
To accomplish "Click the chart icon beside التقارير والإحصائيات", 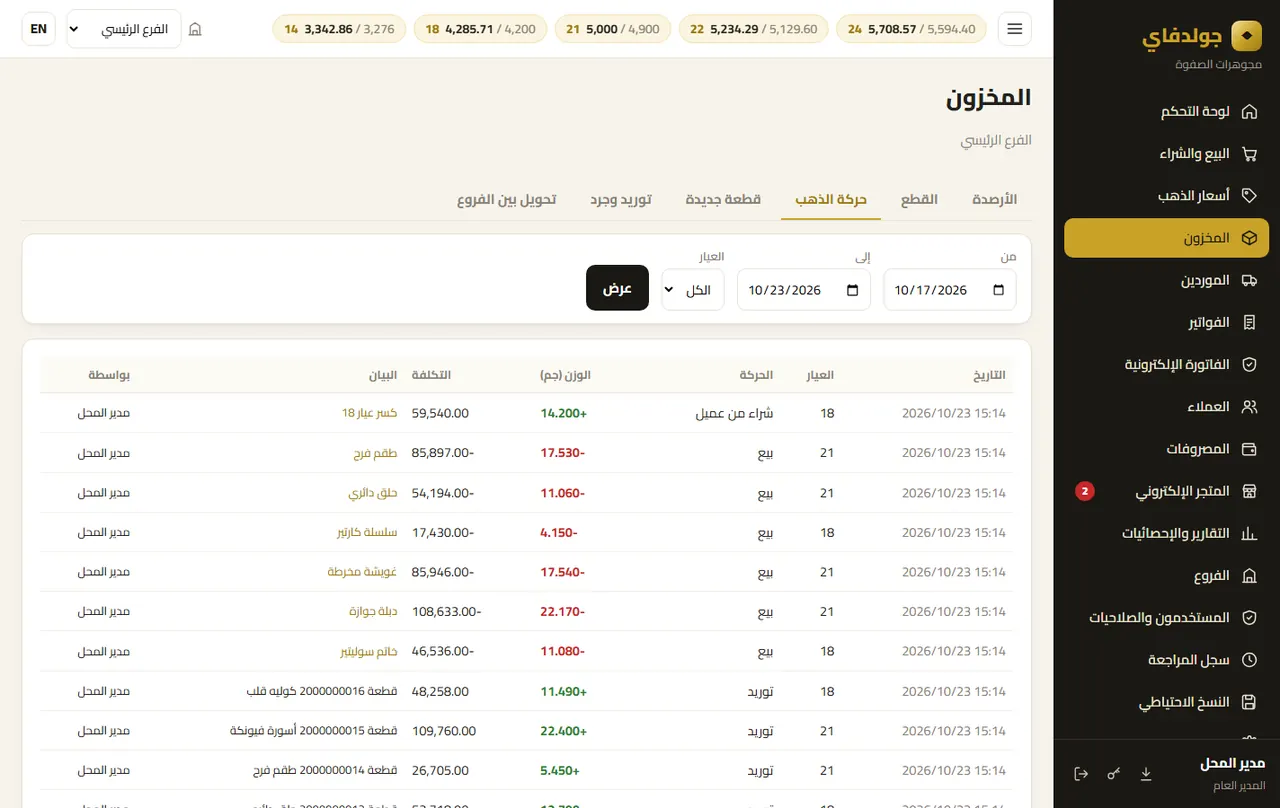I will pos(1248,534).
